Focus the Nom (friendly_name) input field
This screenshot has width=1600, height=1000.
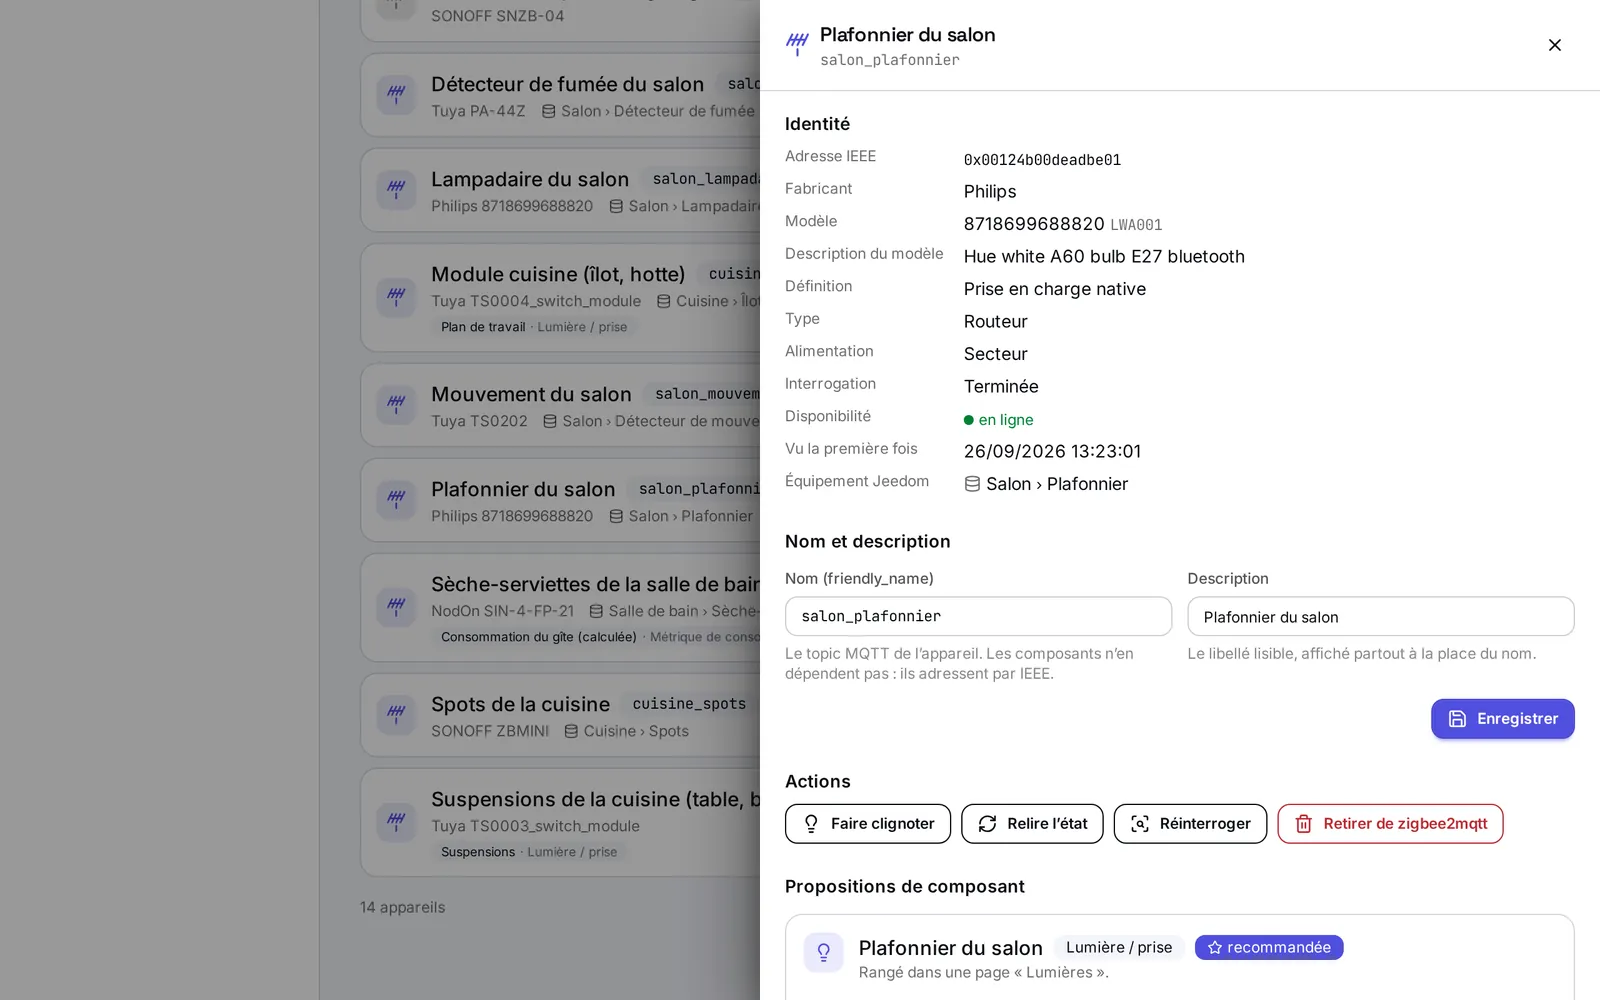pyautogui.click(x=978, y=617)
